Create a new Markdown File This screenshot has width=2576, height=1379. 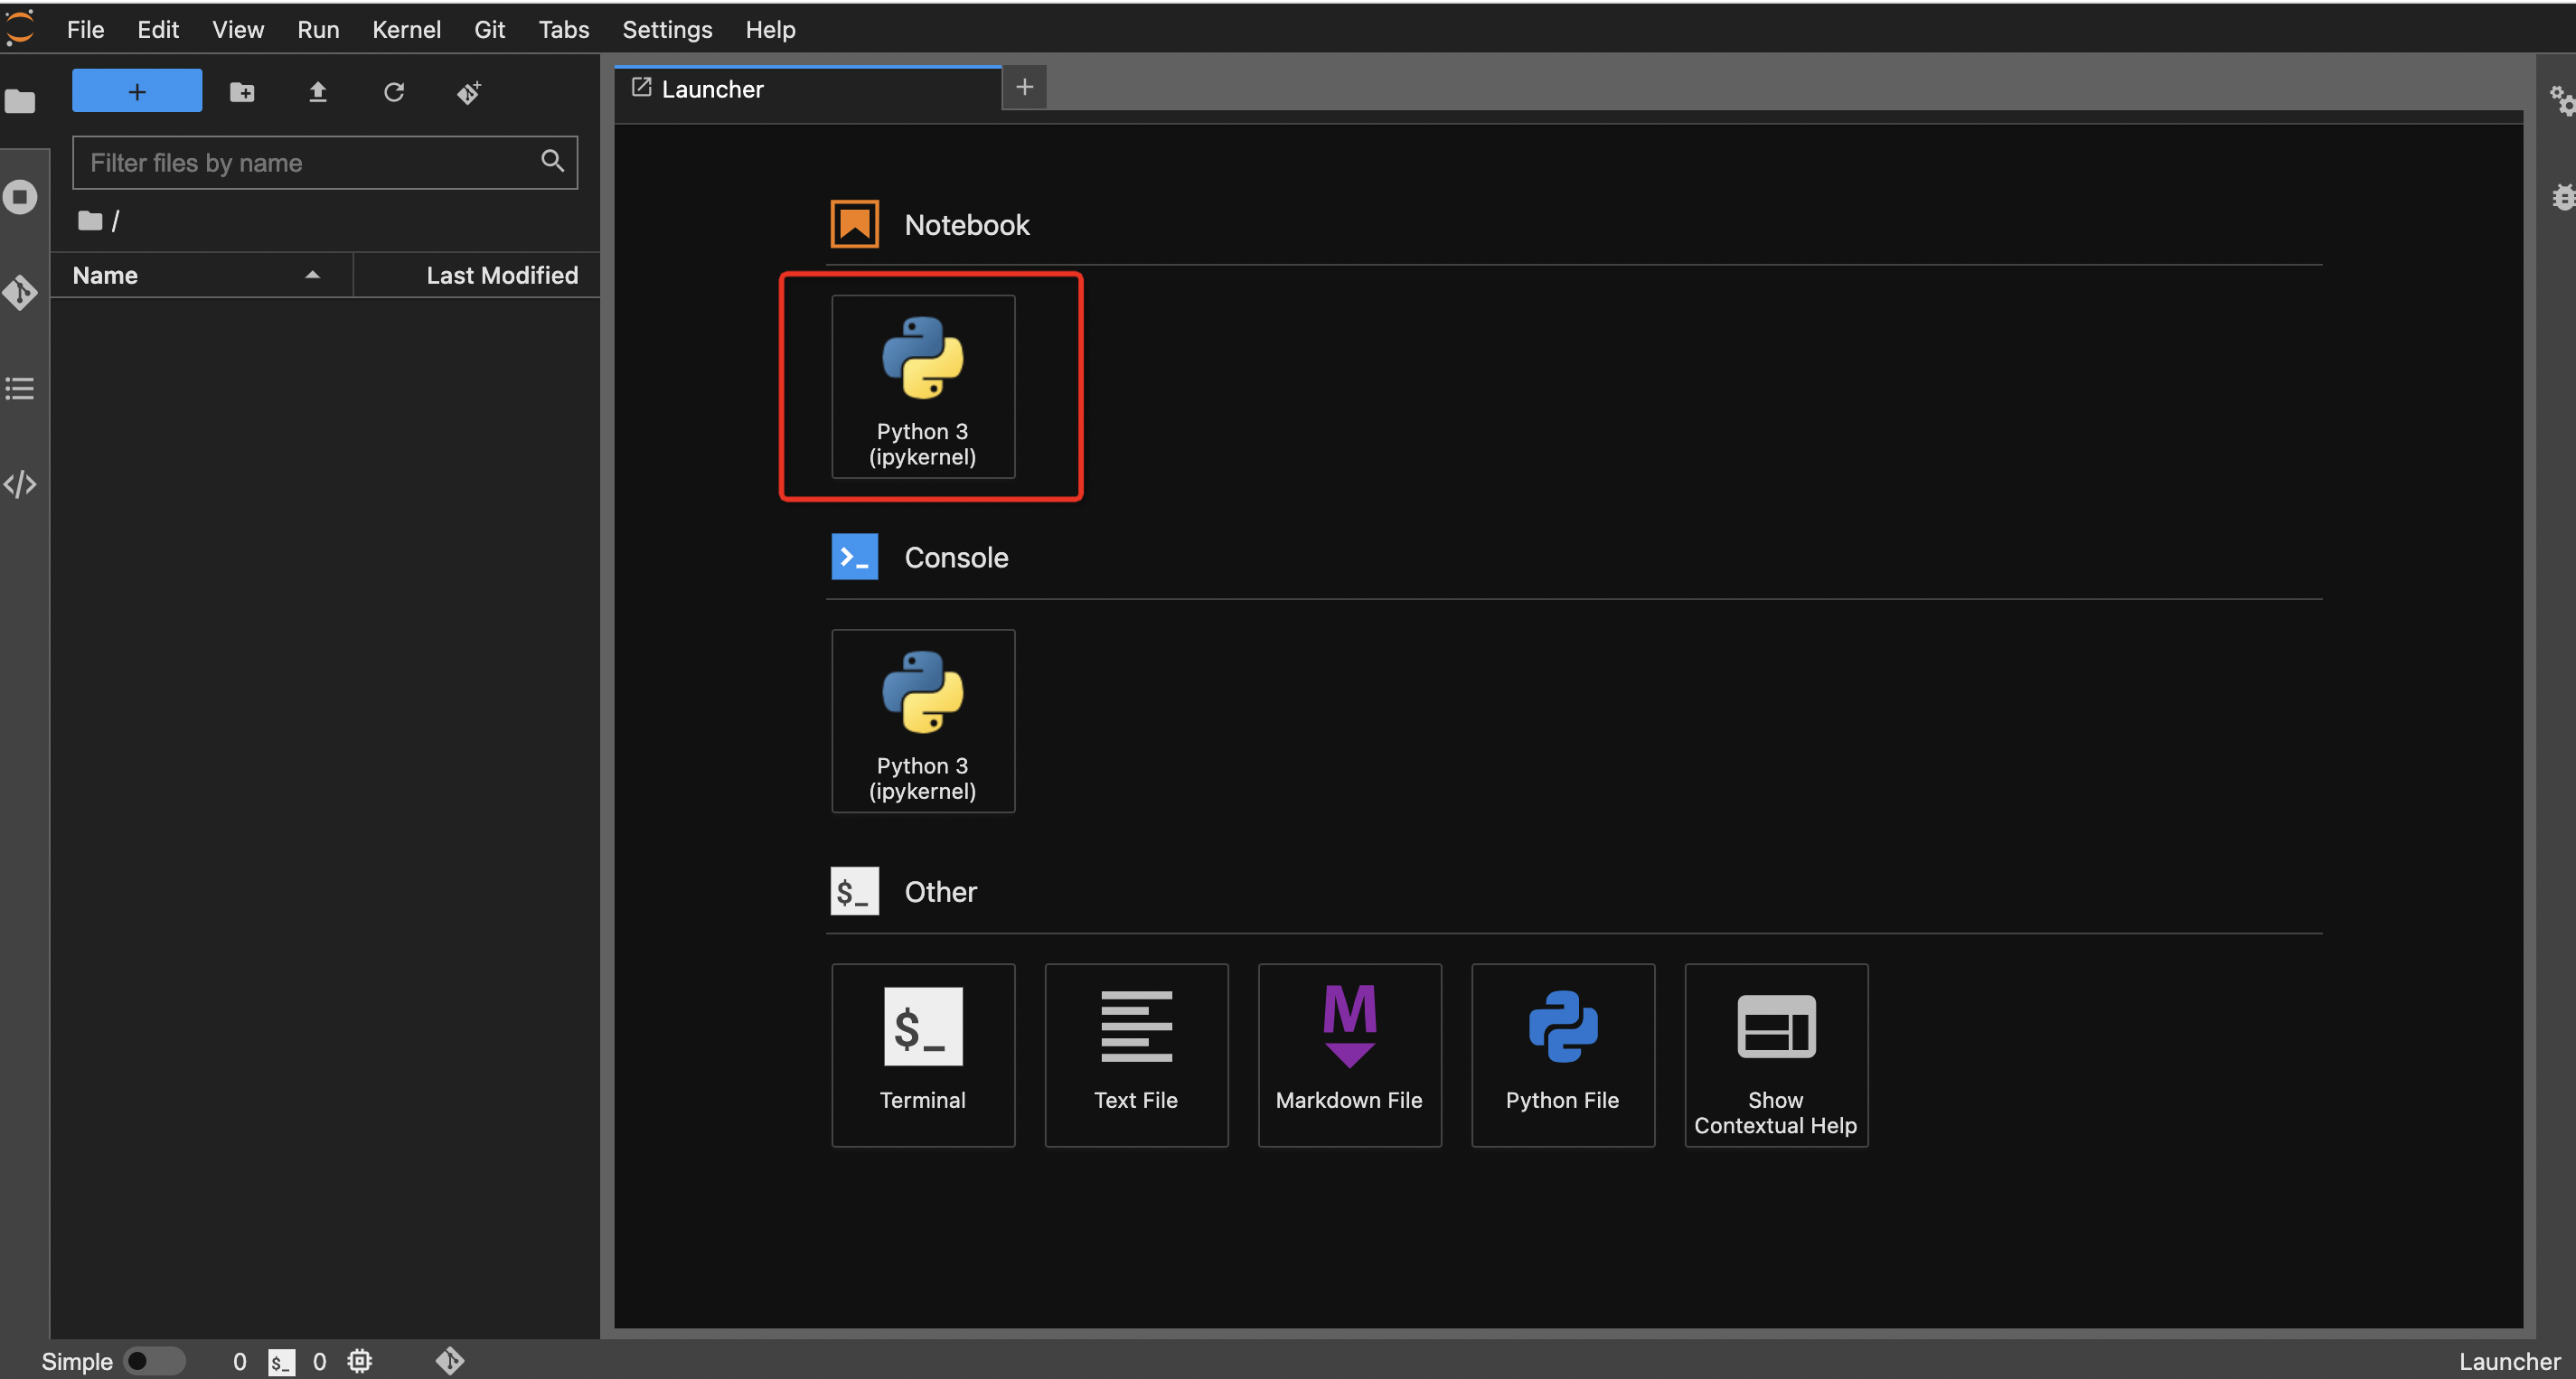(1348, 1054)
